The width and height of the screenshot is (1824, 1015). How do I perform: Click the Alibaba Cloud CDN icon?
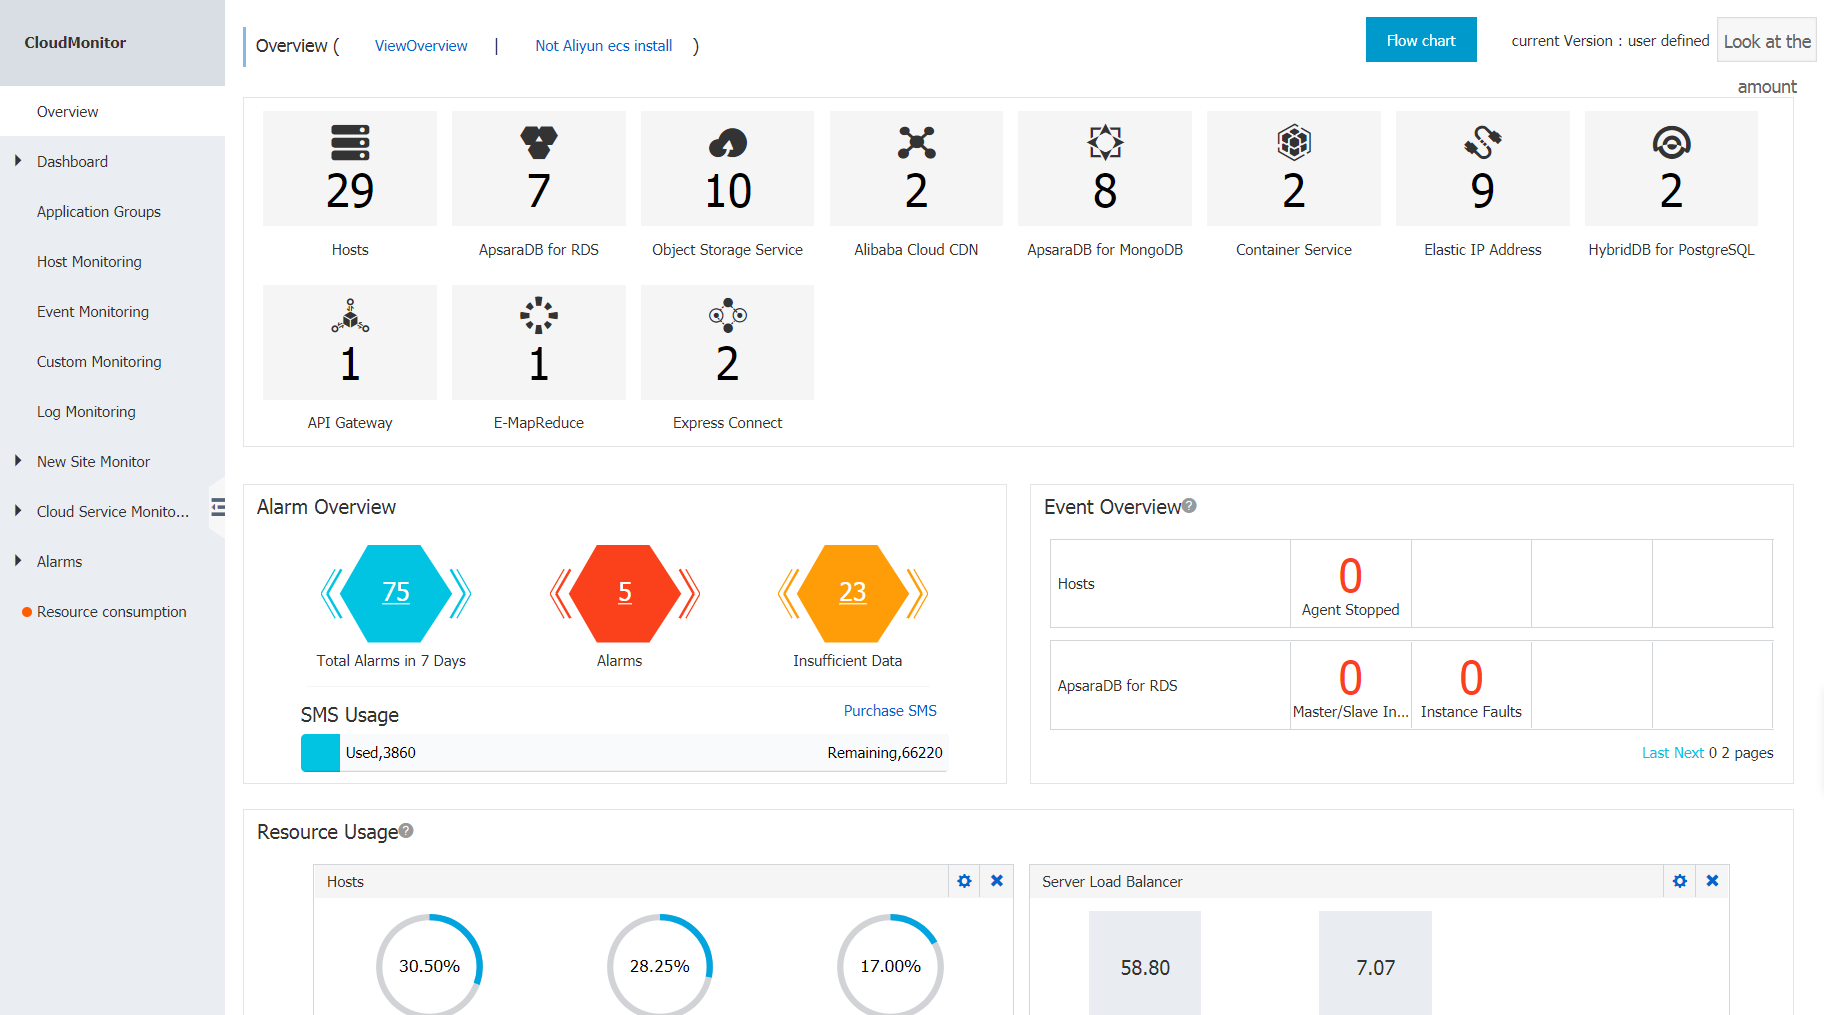pyautogui.click(x=916, y=143)
